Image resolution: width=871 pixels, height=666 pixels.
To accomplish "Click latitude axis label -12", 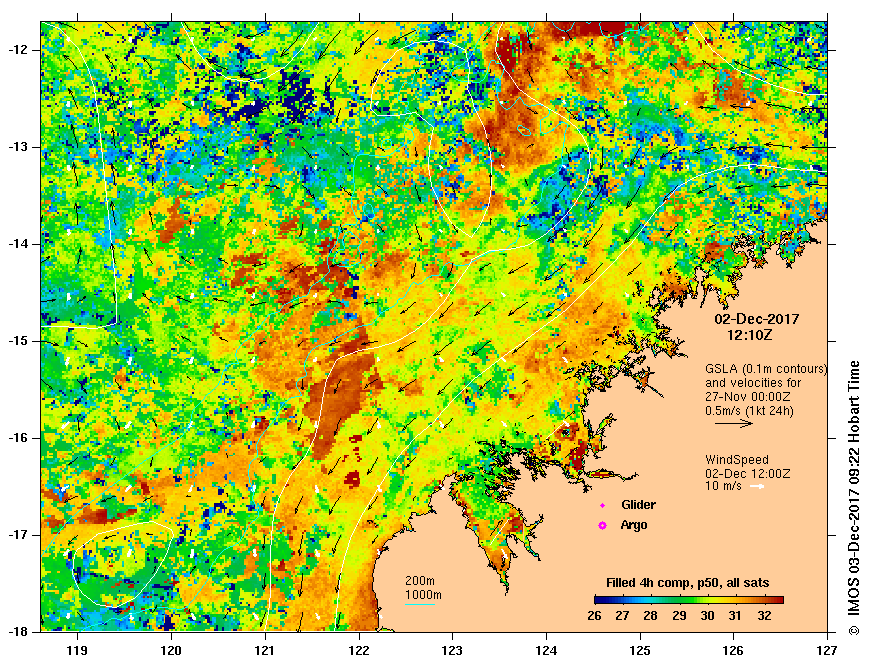I will click(x=17, y=50).
